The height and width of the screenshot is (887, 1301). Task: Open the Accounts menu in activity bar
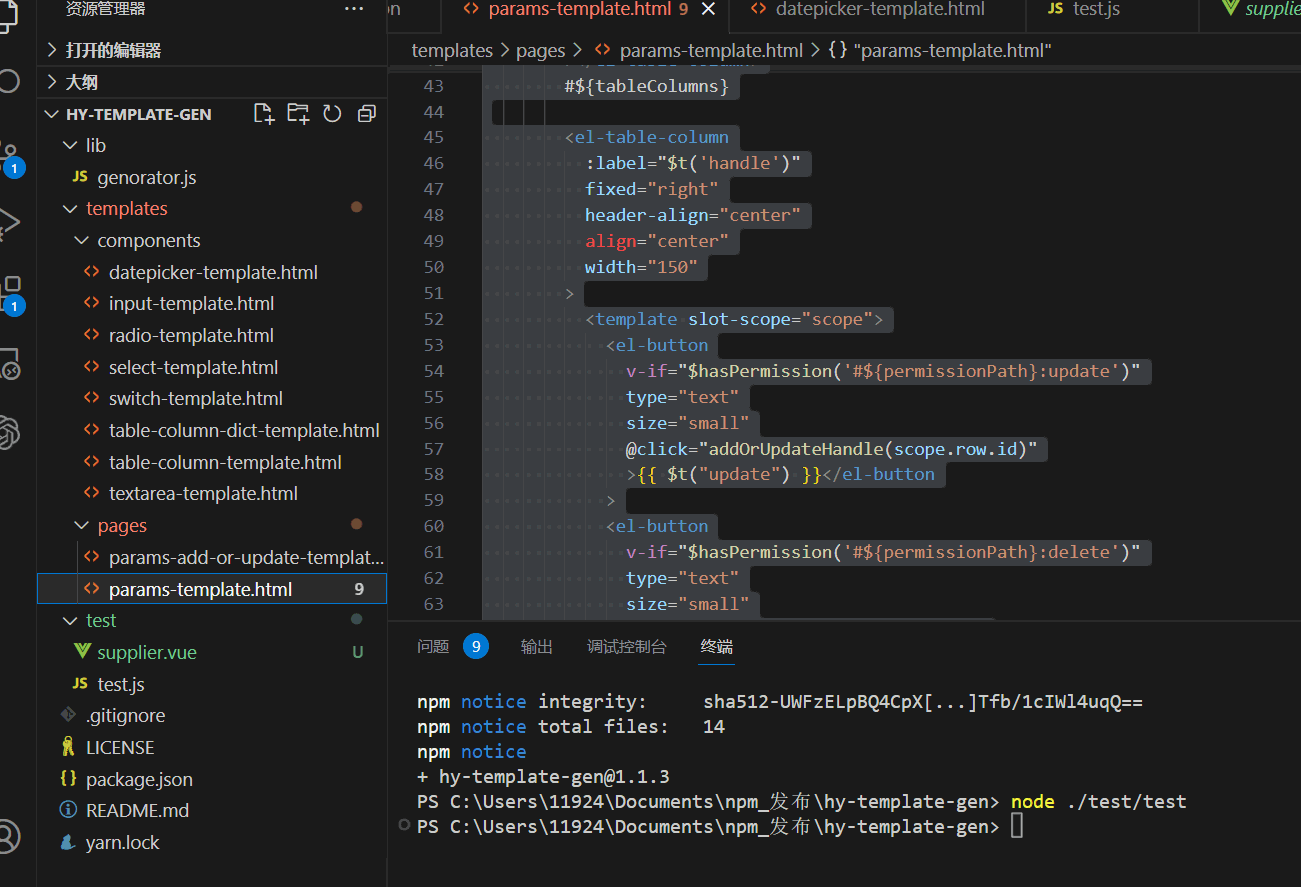click(9, 836)
